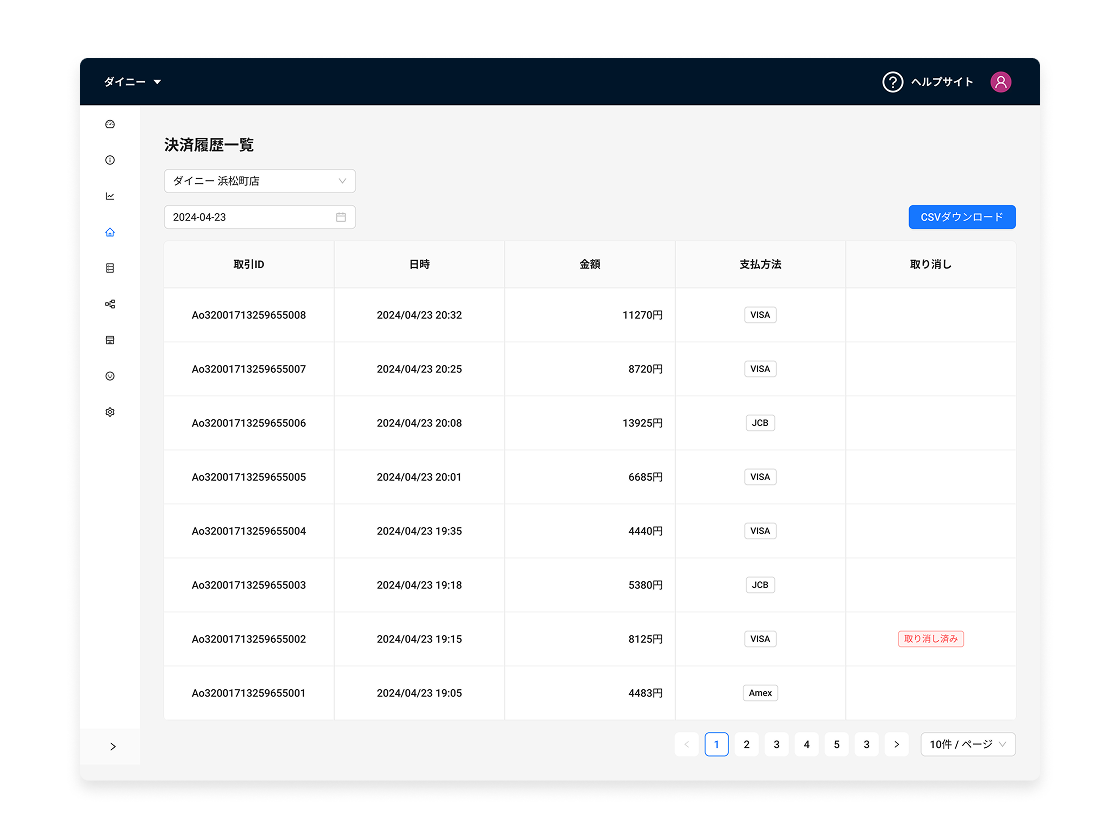Click the 2024/04/23 20:25 timestamp
The image size is (1120, 840).
(419, 369)
